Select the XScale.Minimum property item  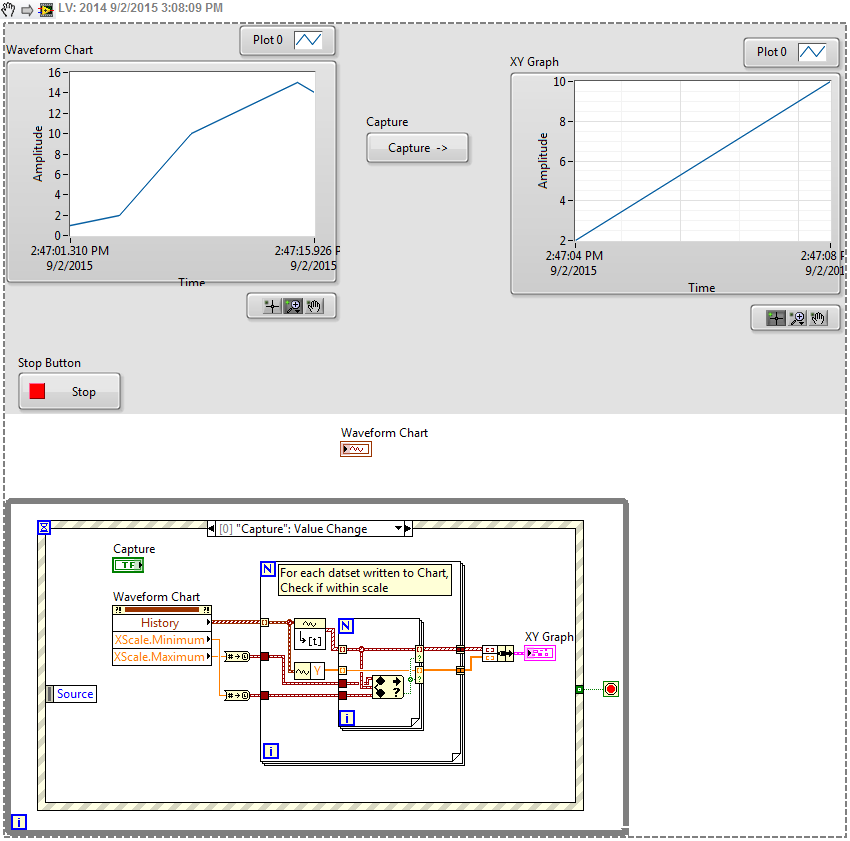pyautogui.click(x=160, y=640)
